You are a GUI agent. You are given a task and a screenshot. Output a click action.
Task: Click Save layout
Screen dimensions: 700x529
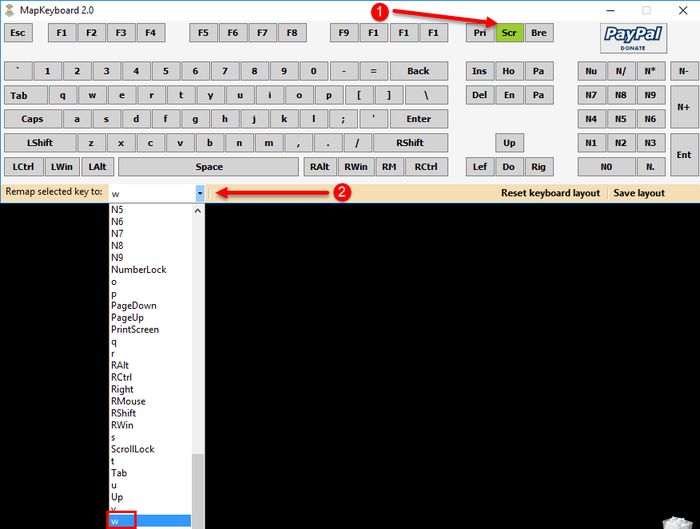pos(638,193)
